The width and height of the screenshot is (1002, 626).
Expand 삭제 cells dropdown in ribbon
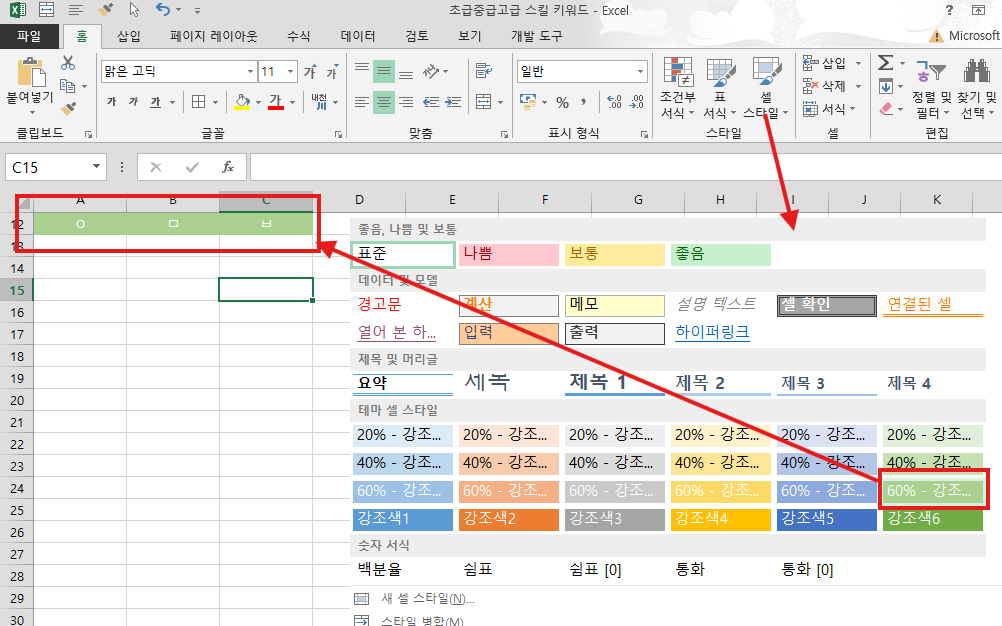[858, 86]
